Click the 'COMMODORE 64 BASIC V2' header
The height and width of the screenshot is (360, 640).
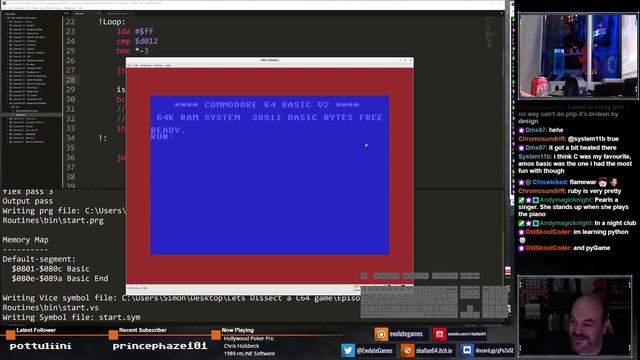click(267, 105)
